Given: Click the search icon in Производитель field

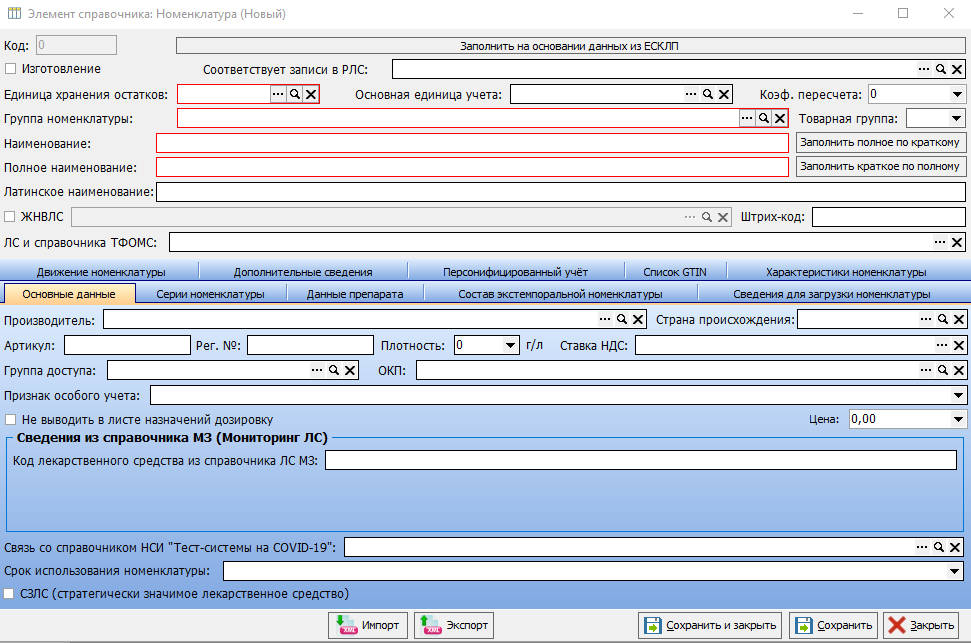Looking at the screenshot, I should coord(621,320).
